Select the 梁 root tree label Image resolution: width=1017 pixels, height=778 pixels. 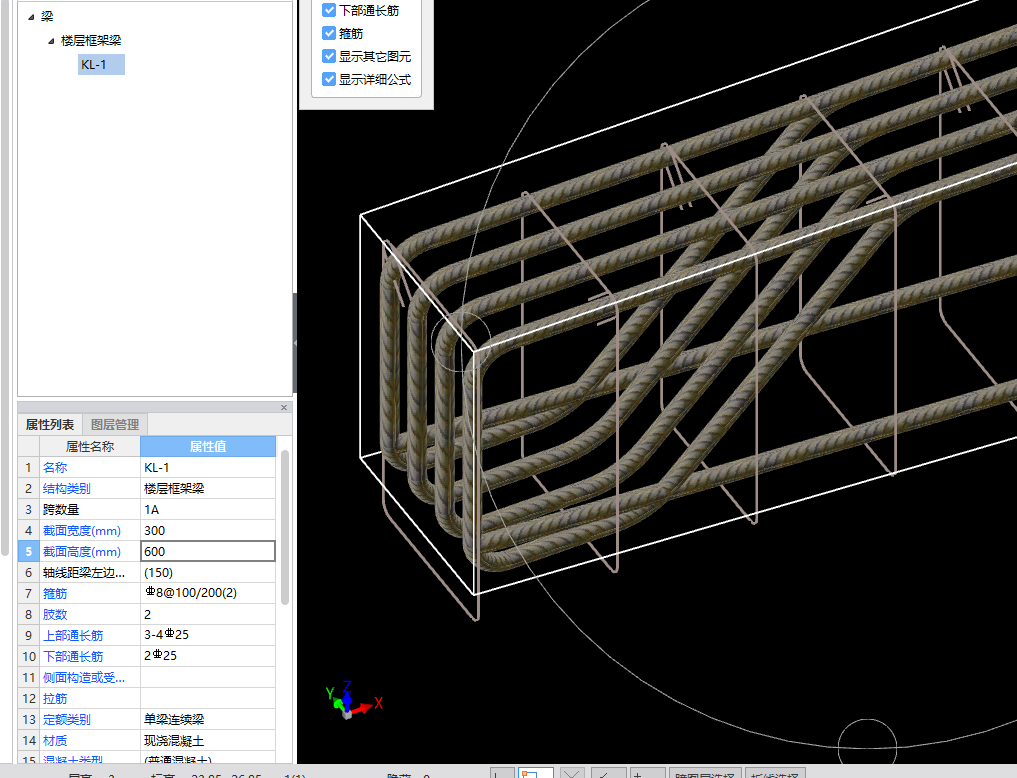(47, 16)
